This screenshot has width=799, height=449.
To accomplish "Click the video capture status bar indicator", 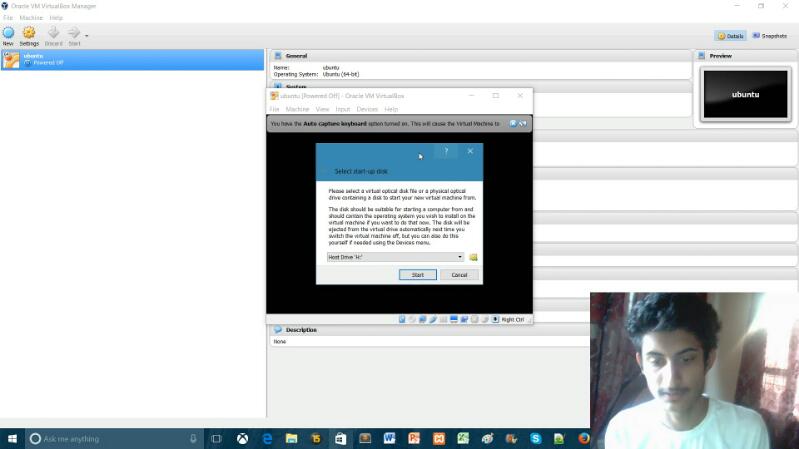I will (x=464, y=320).
